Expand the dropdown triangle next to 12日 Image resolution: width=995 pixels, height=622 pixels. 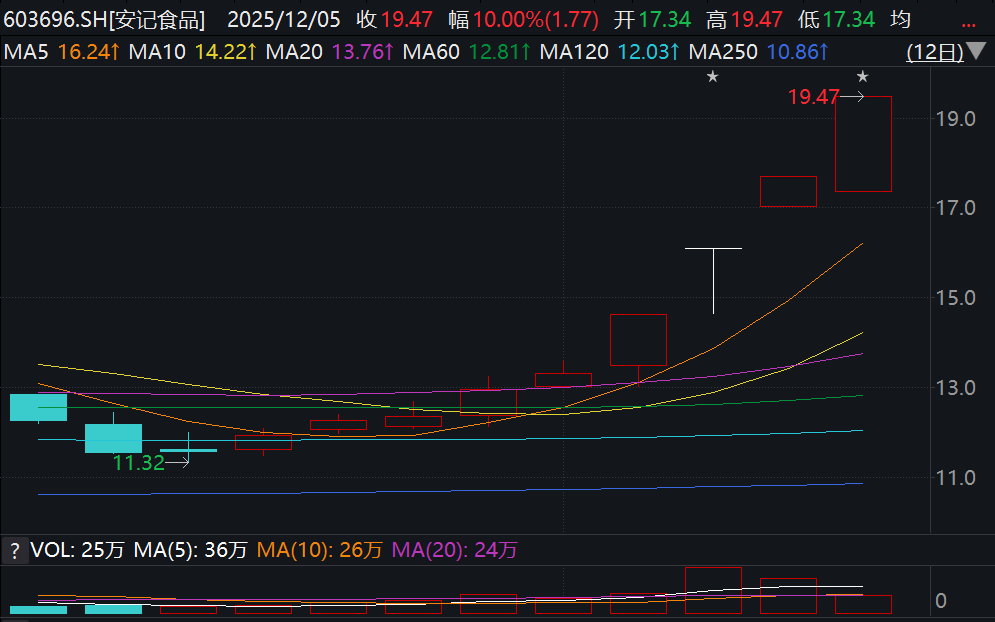pos(975,51)
